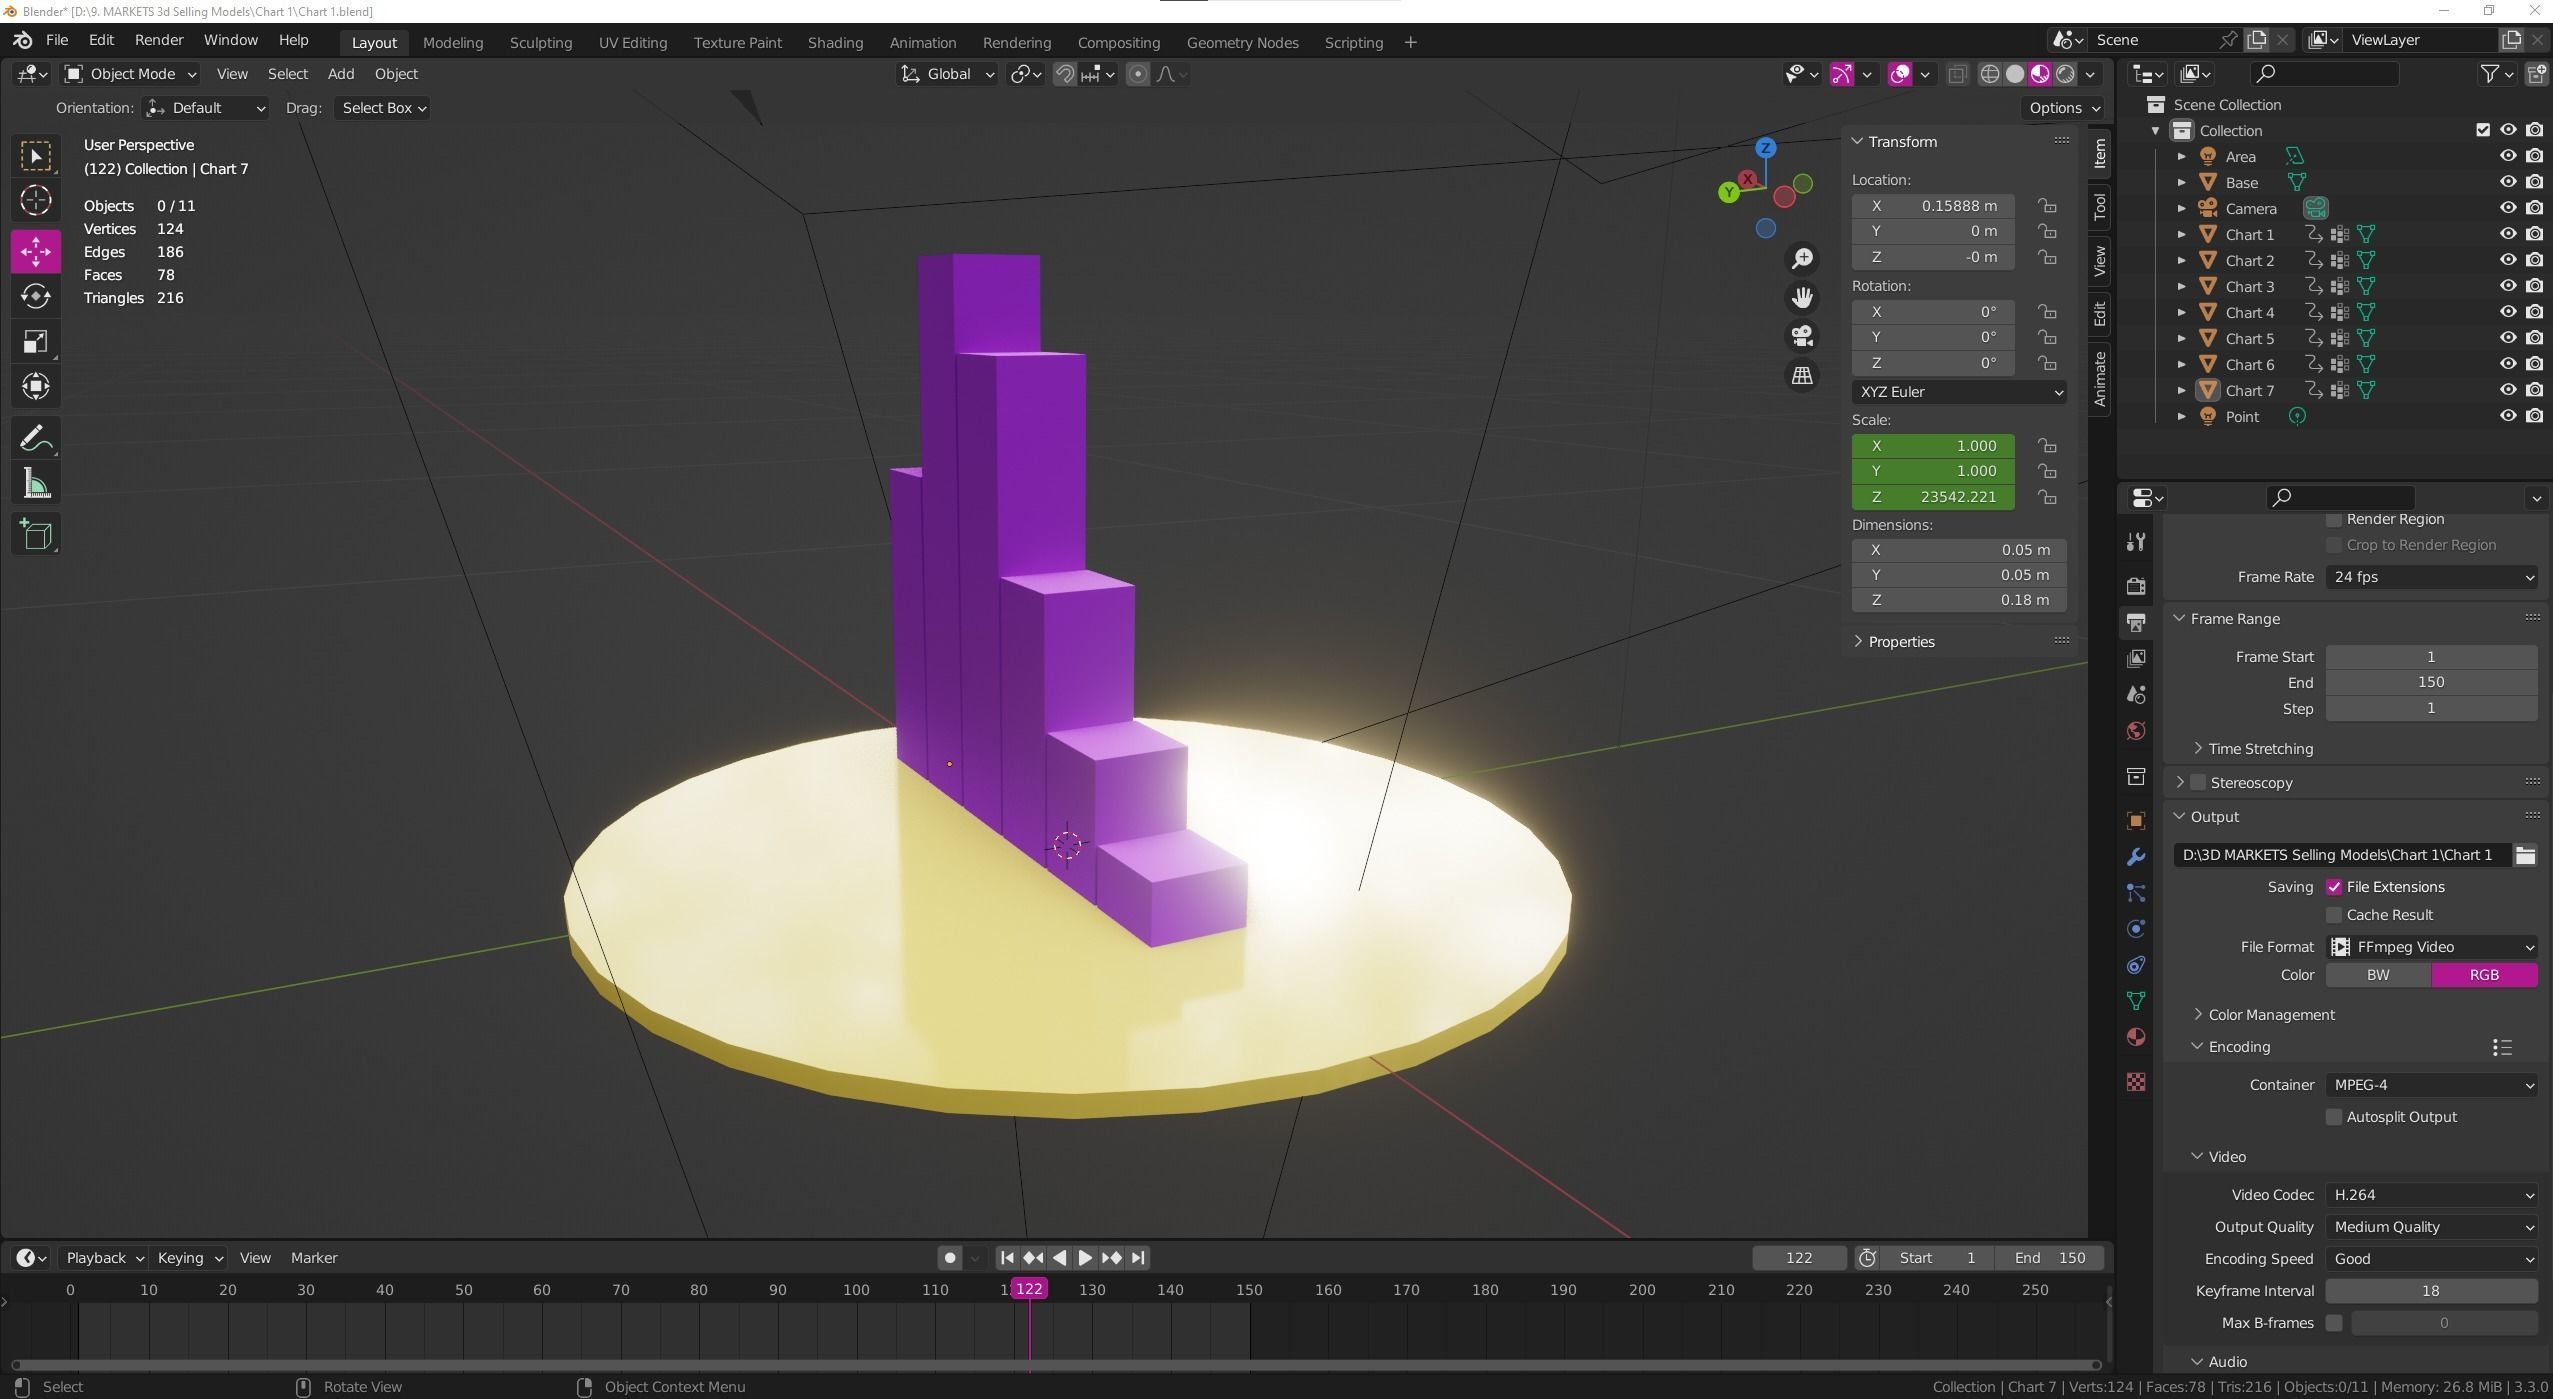Viewport: 2553px width, 1399px height.
Task: Open the Tool sidebar tab
Action: click(x=2099, y=207)
